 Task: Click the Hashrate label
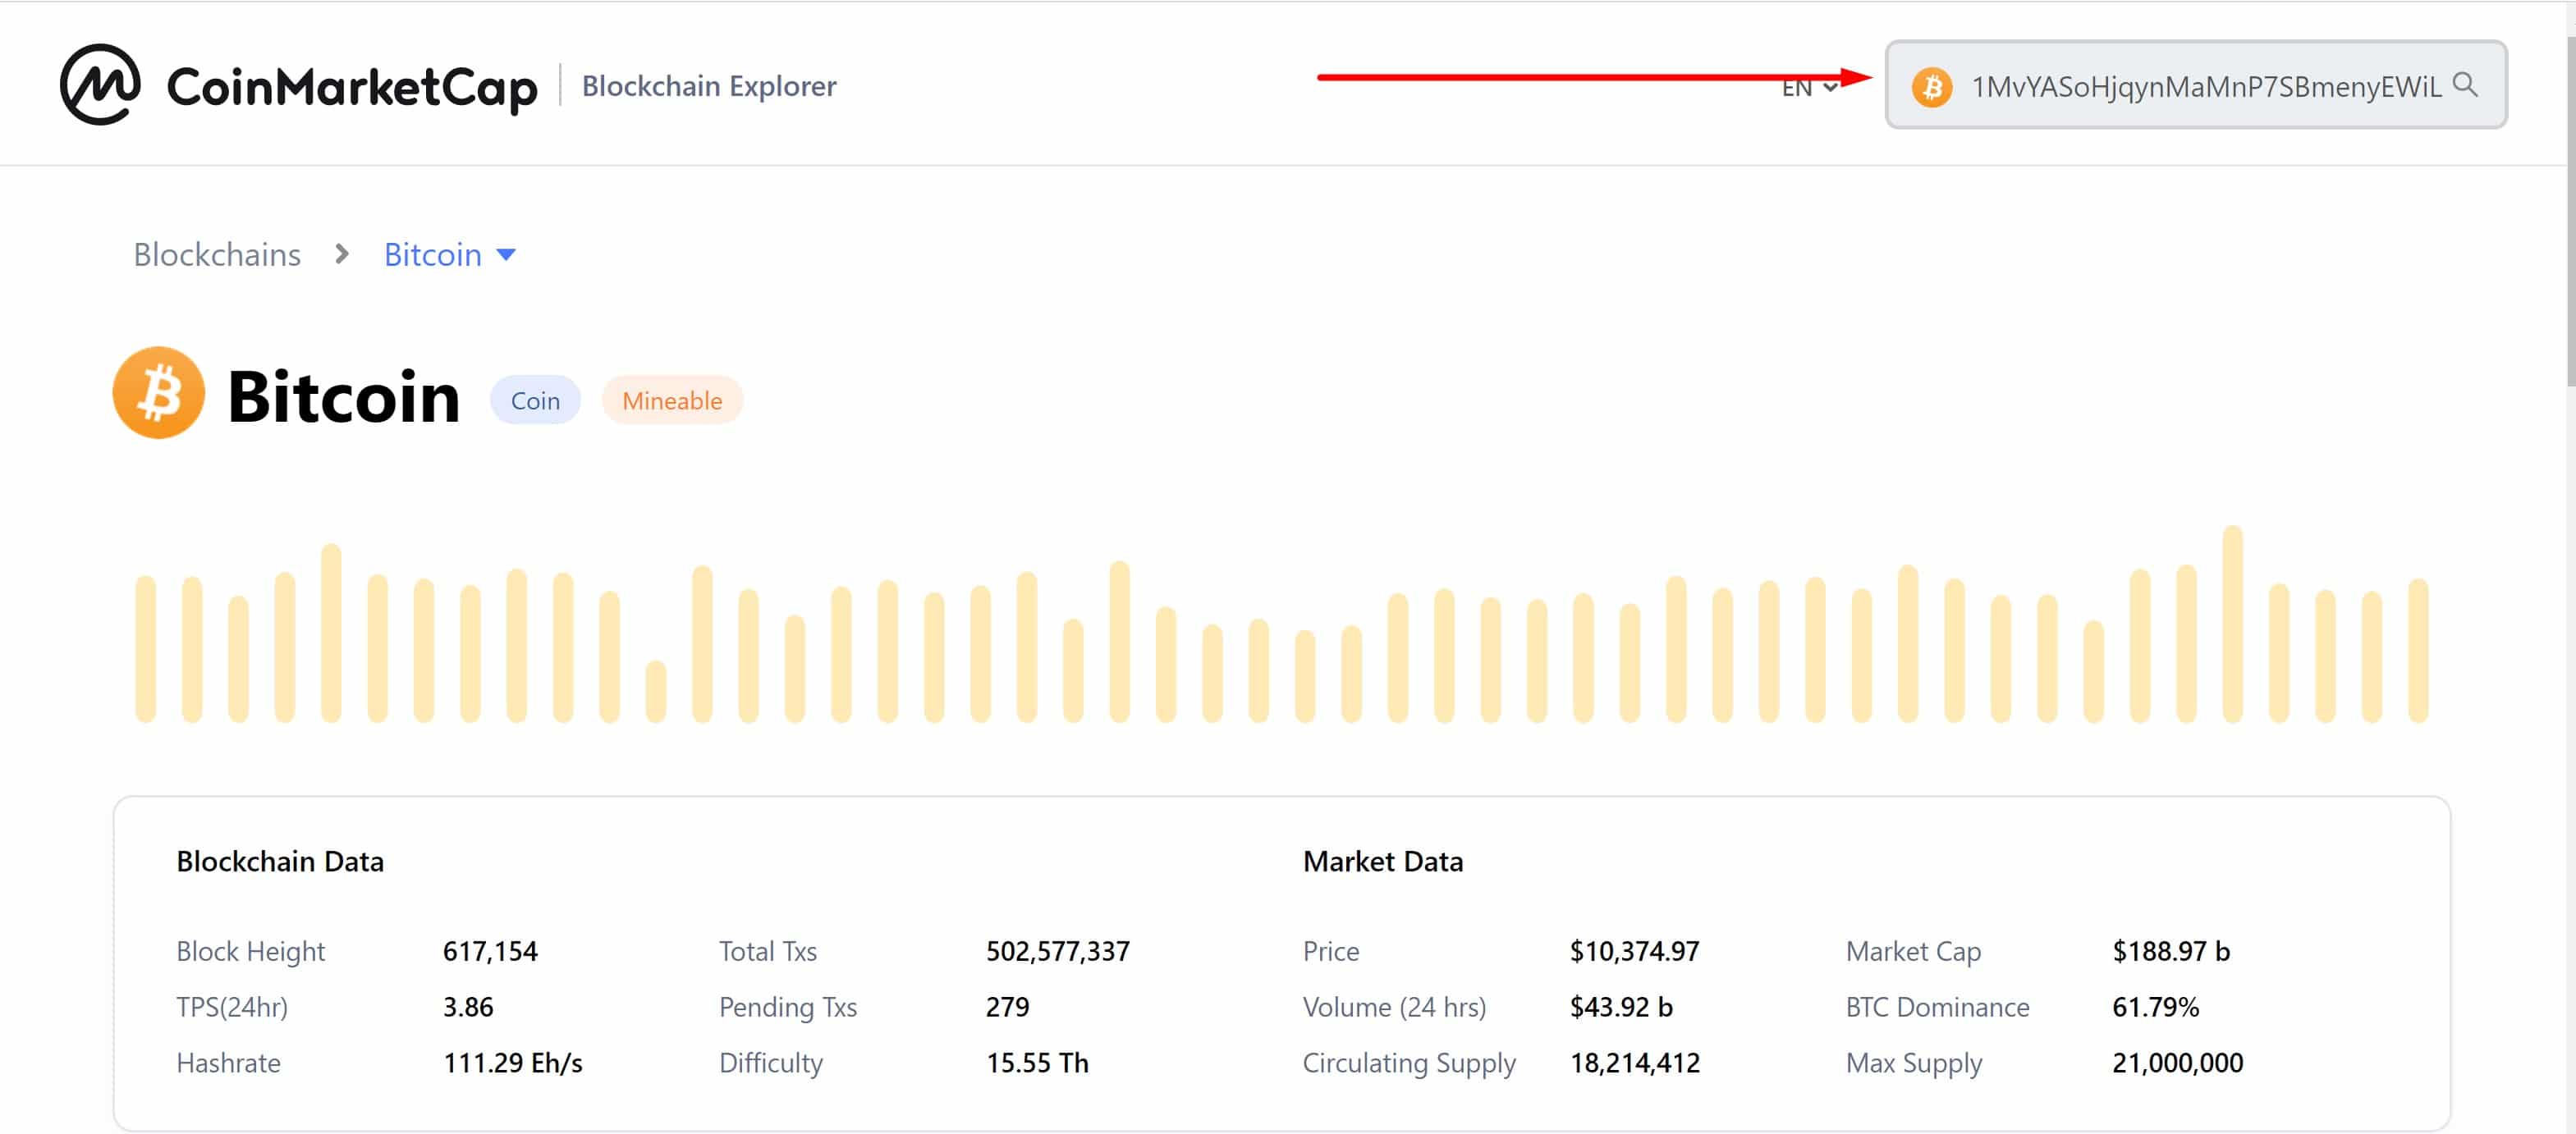(x=228, y=1063)
